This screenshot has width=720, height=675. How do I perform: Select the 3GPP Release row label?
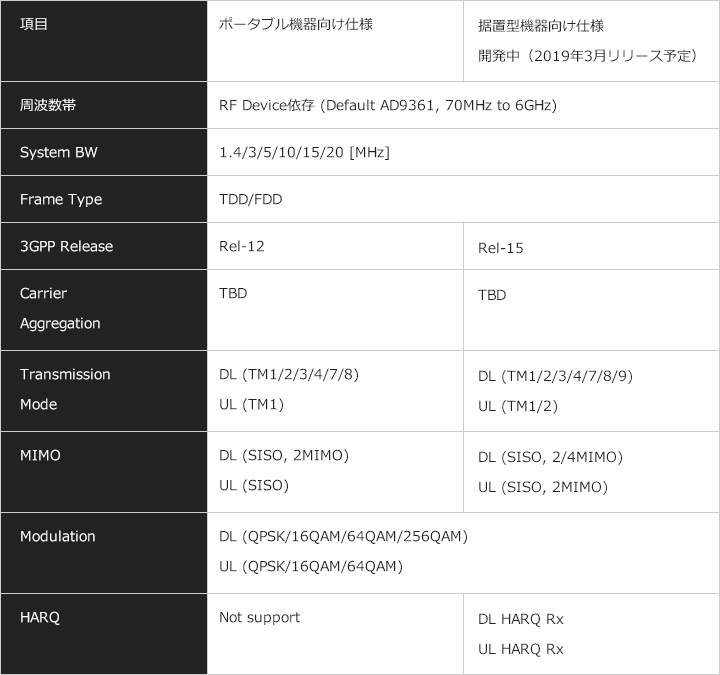104,246
